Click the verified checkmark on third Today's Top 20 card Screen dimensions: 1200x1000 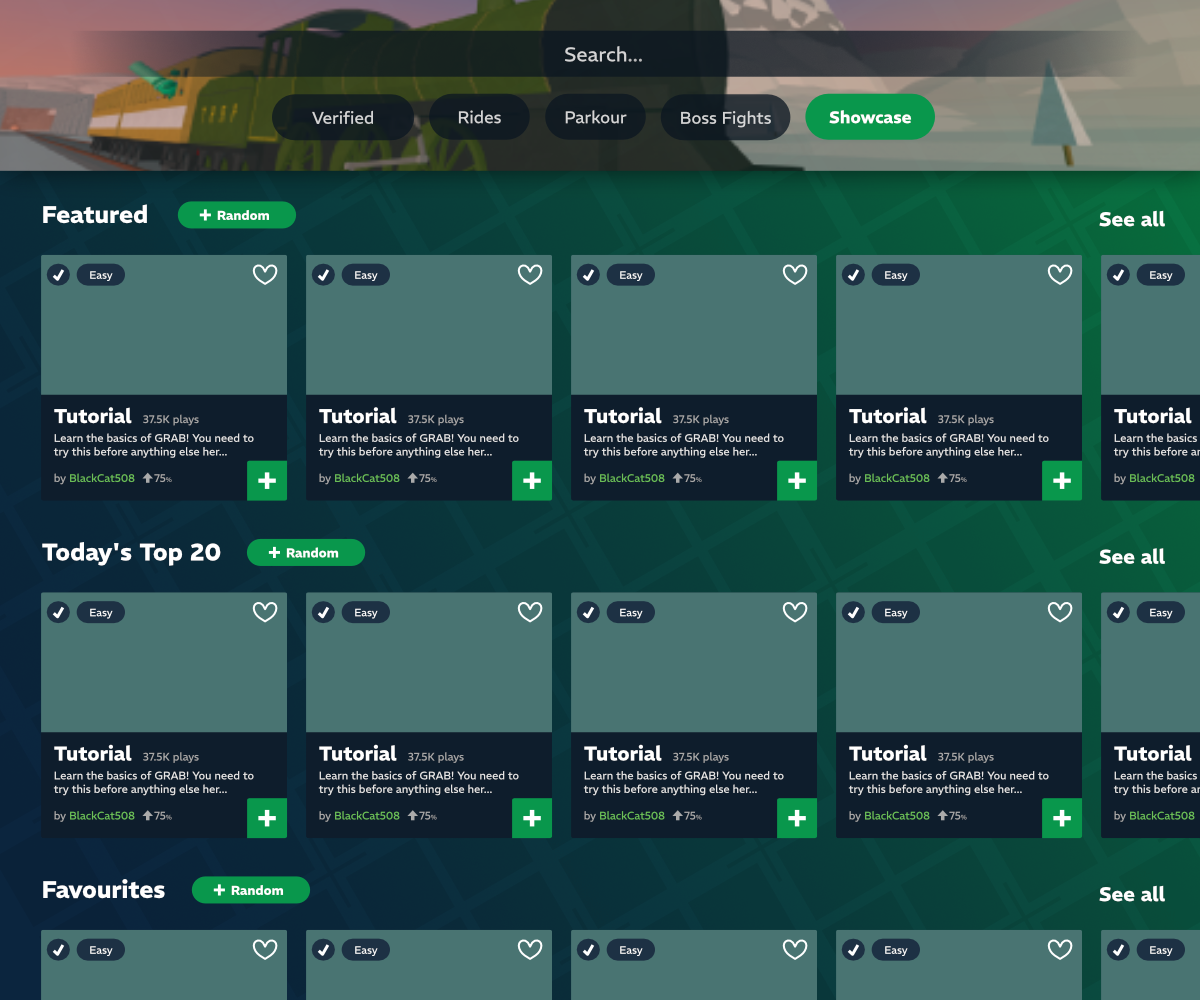click(x=589, y=613)
